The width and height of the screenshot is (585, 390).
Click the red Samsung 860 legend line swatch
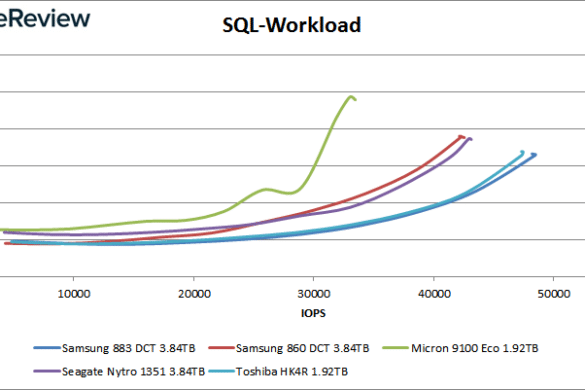[x=222, y=348]
